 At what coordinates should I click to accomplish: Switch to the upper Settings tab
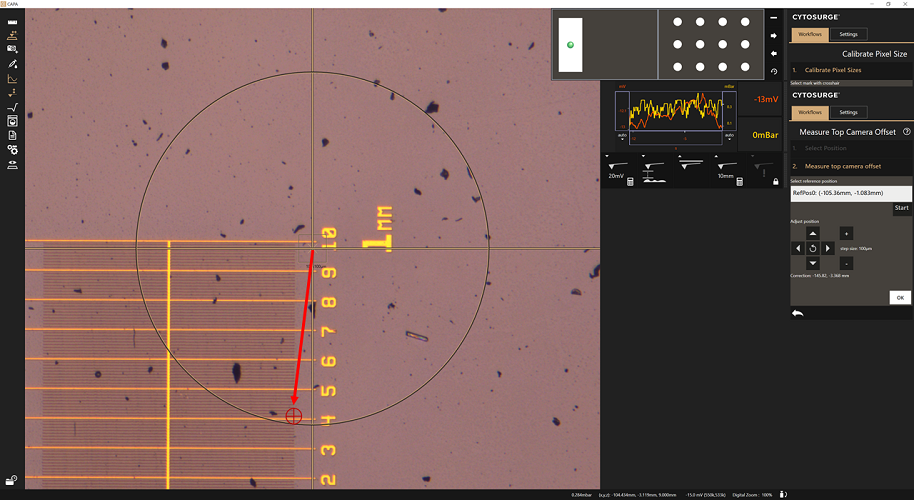coord(848,34)
